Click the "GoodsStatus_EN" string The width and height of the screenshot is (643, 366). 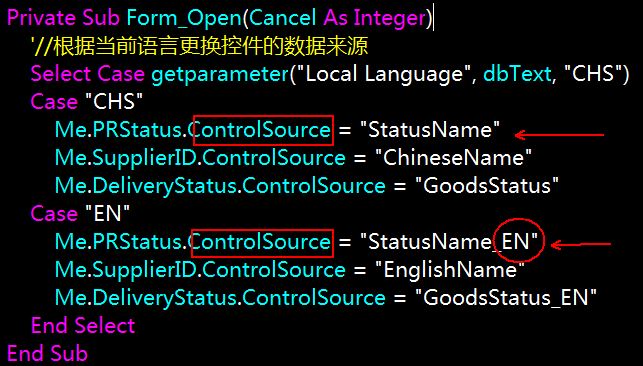click(x=506, y=298)
